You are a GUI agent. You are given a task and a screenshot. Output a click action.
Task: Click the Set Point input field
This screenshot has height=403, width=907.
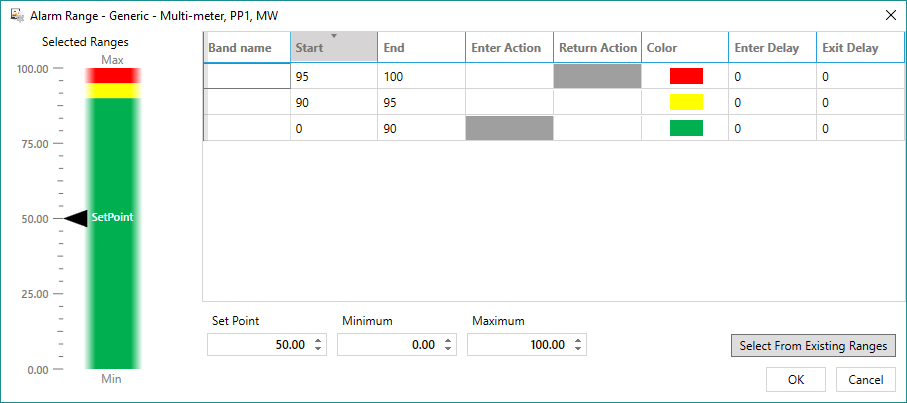(x=258, y=345)
